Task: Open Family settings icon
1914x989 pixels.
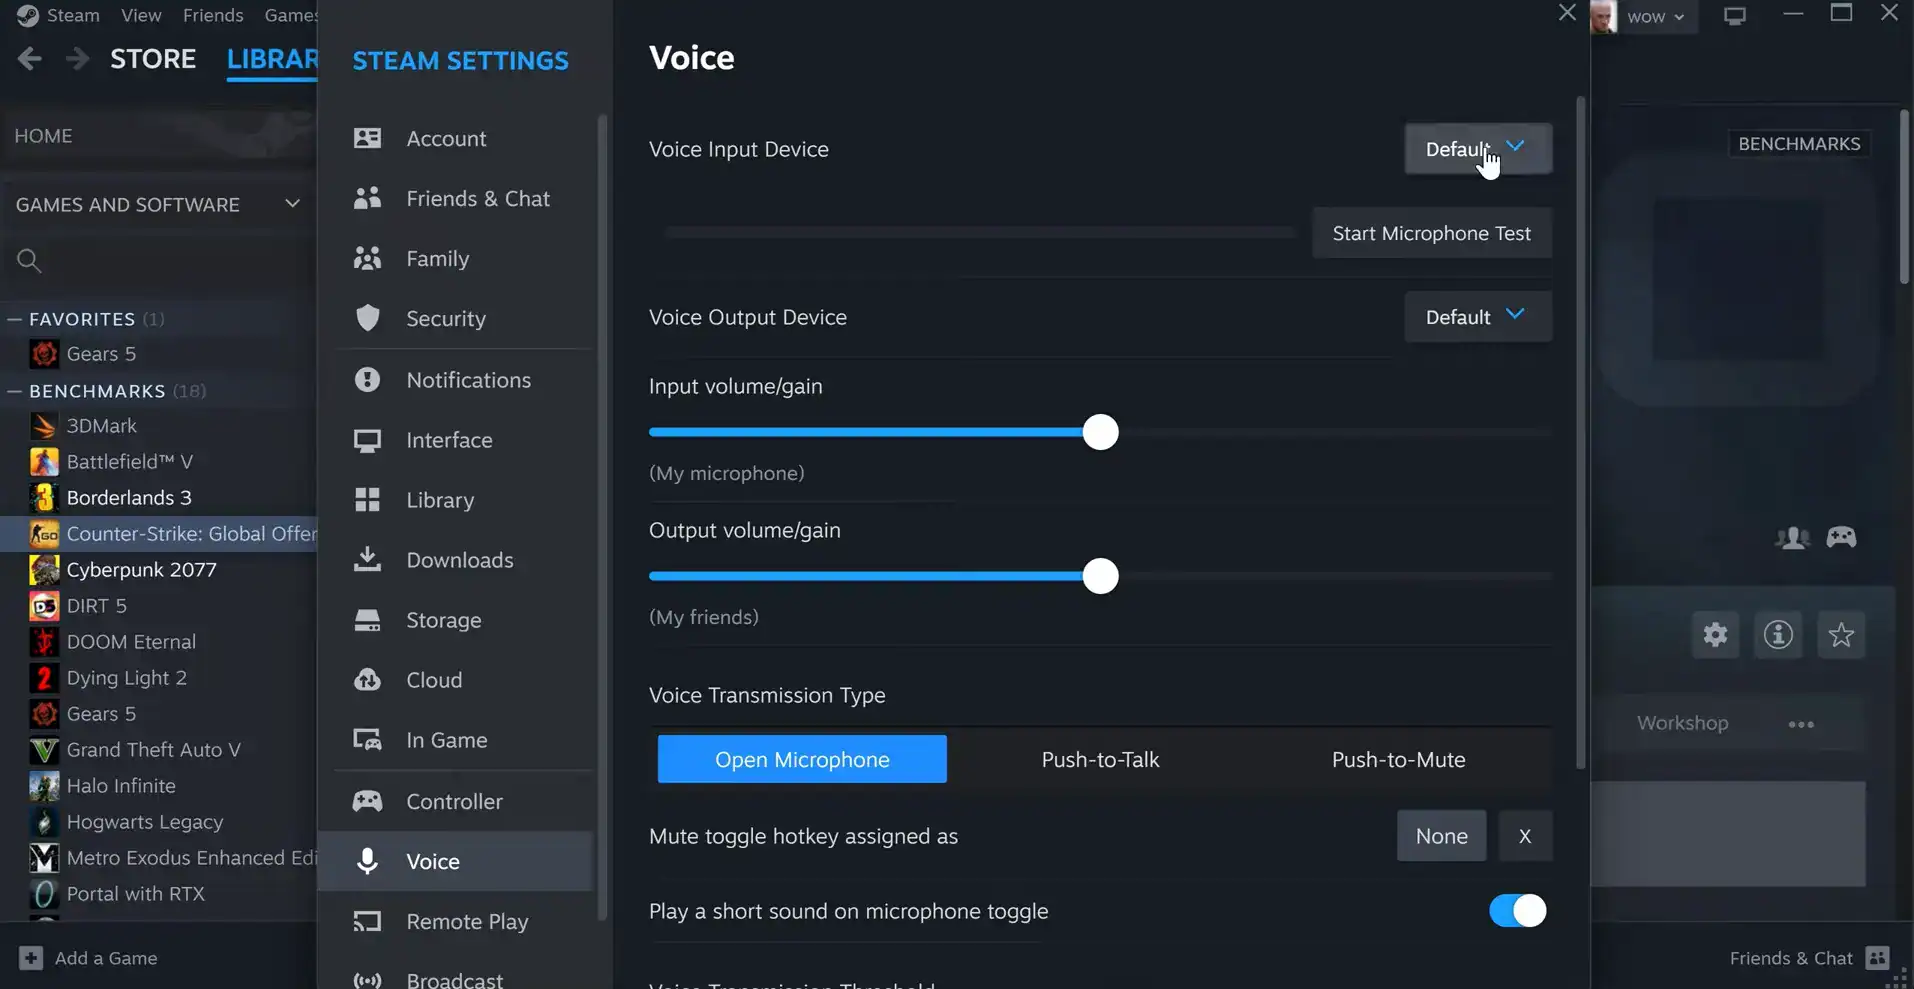Action: [x=367, y=258]
